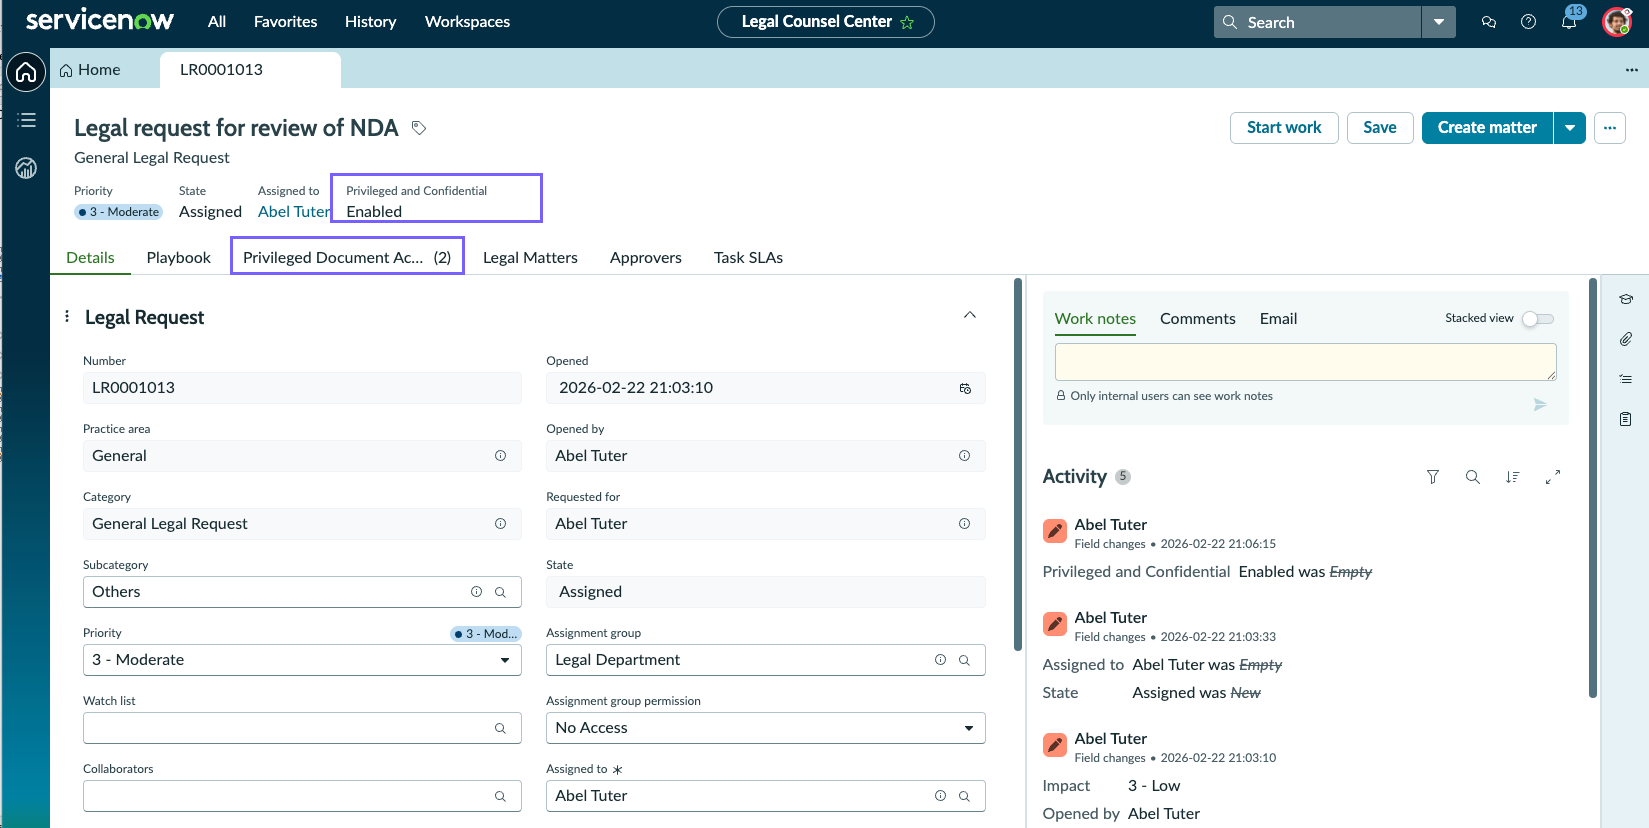Open the Priority 3 - Moderate dropdown

302,660
